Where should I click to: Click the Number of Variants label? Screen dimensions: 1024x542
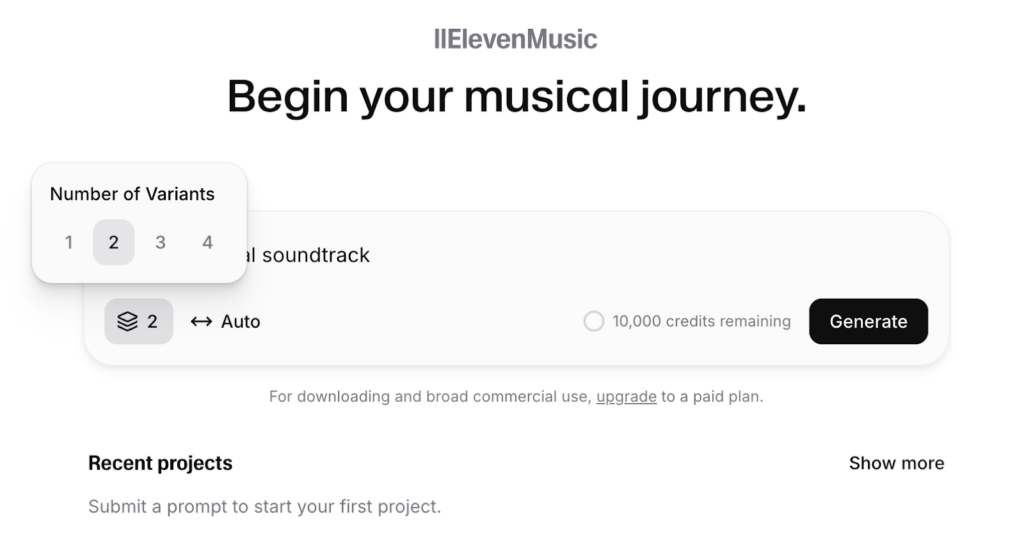tap(132, 194)
